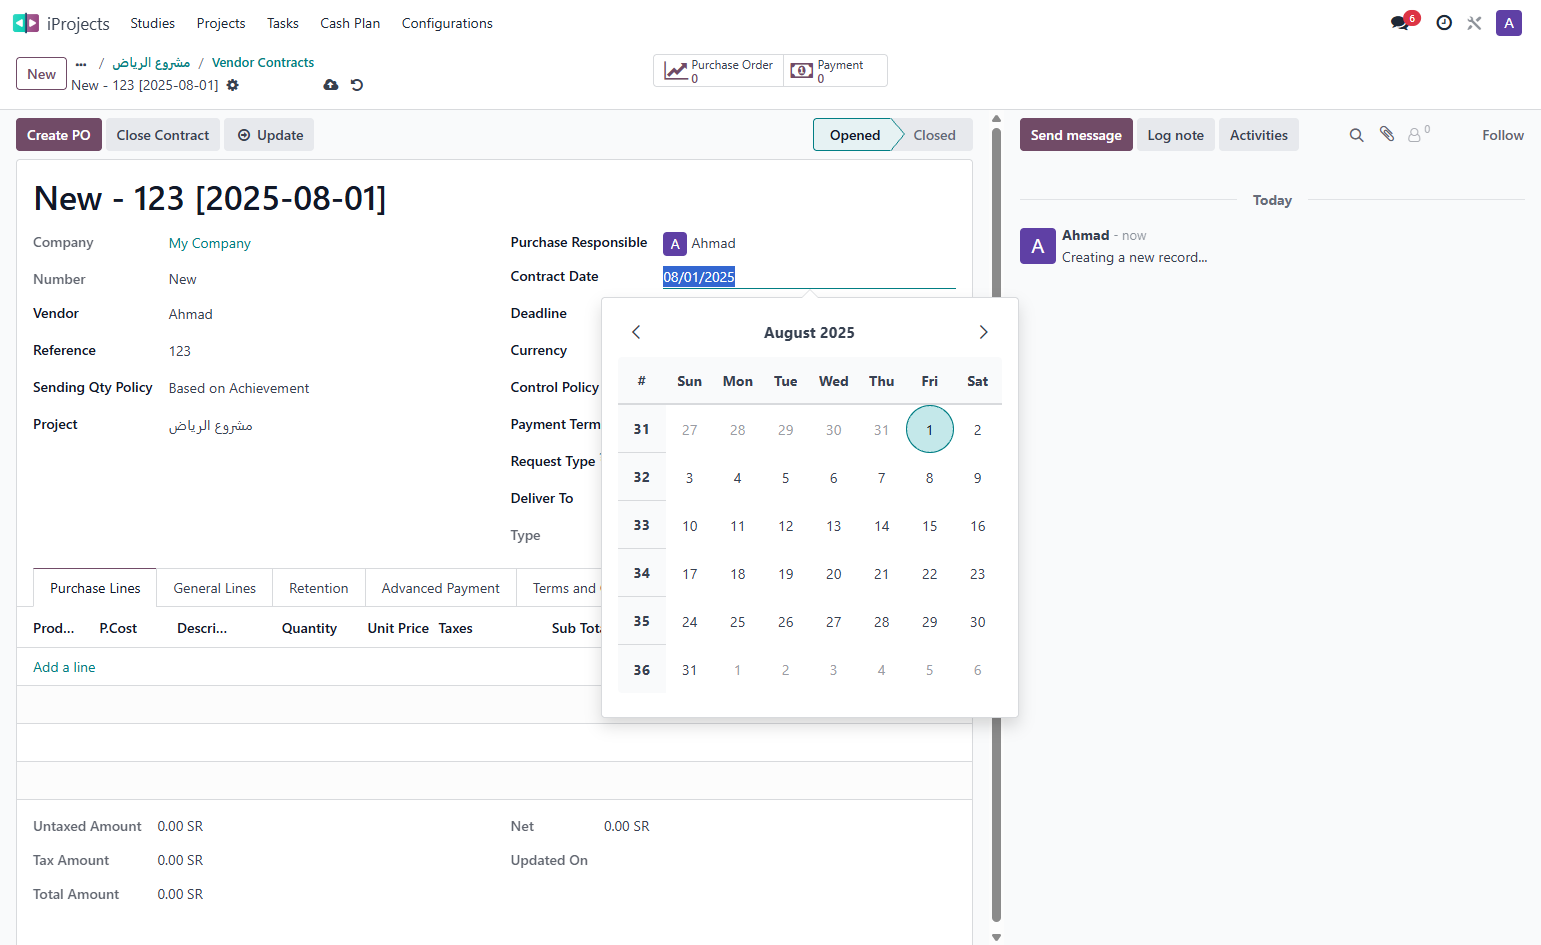The width and height of the screenshot is (1541, 945).
Task: Click the Opened status stage
Action: point(854,135)
